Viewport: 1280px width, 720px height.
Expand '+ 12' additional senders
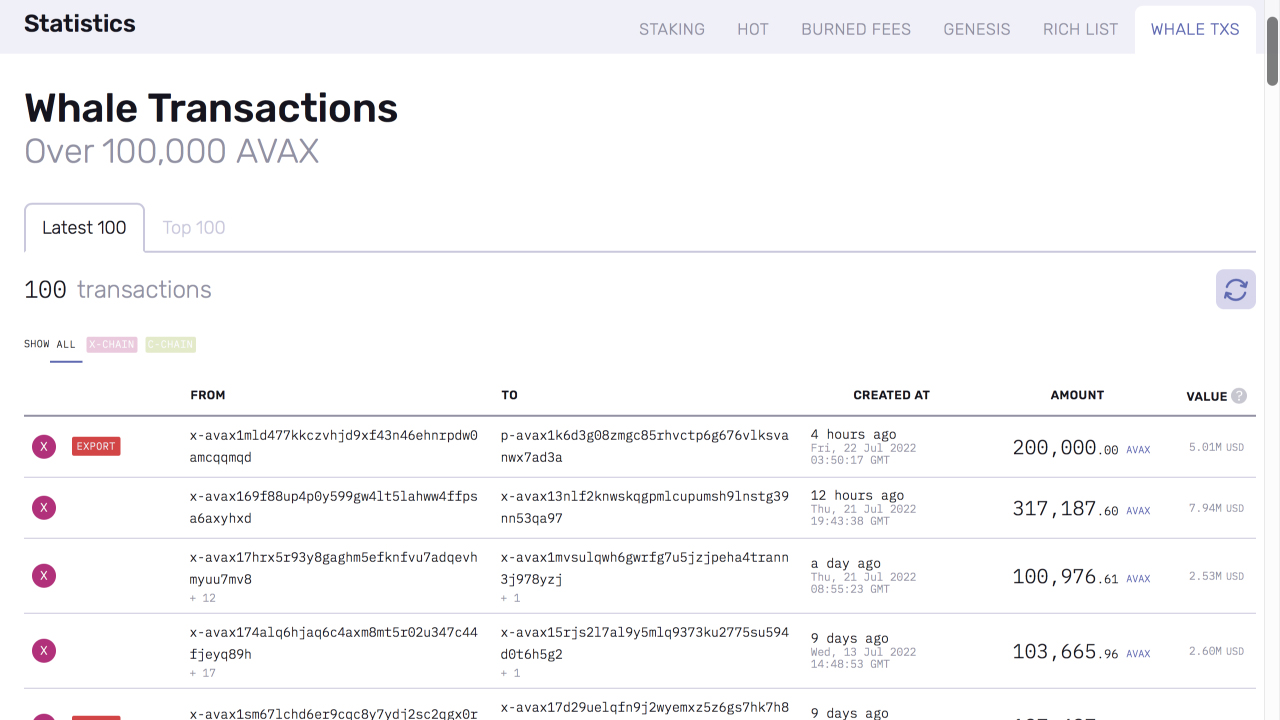pyautogui.click(x=203, y=598)
